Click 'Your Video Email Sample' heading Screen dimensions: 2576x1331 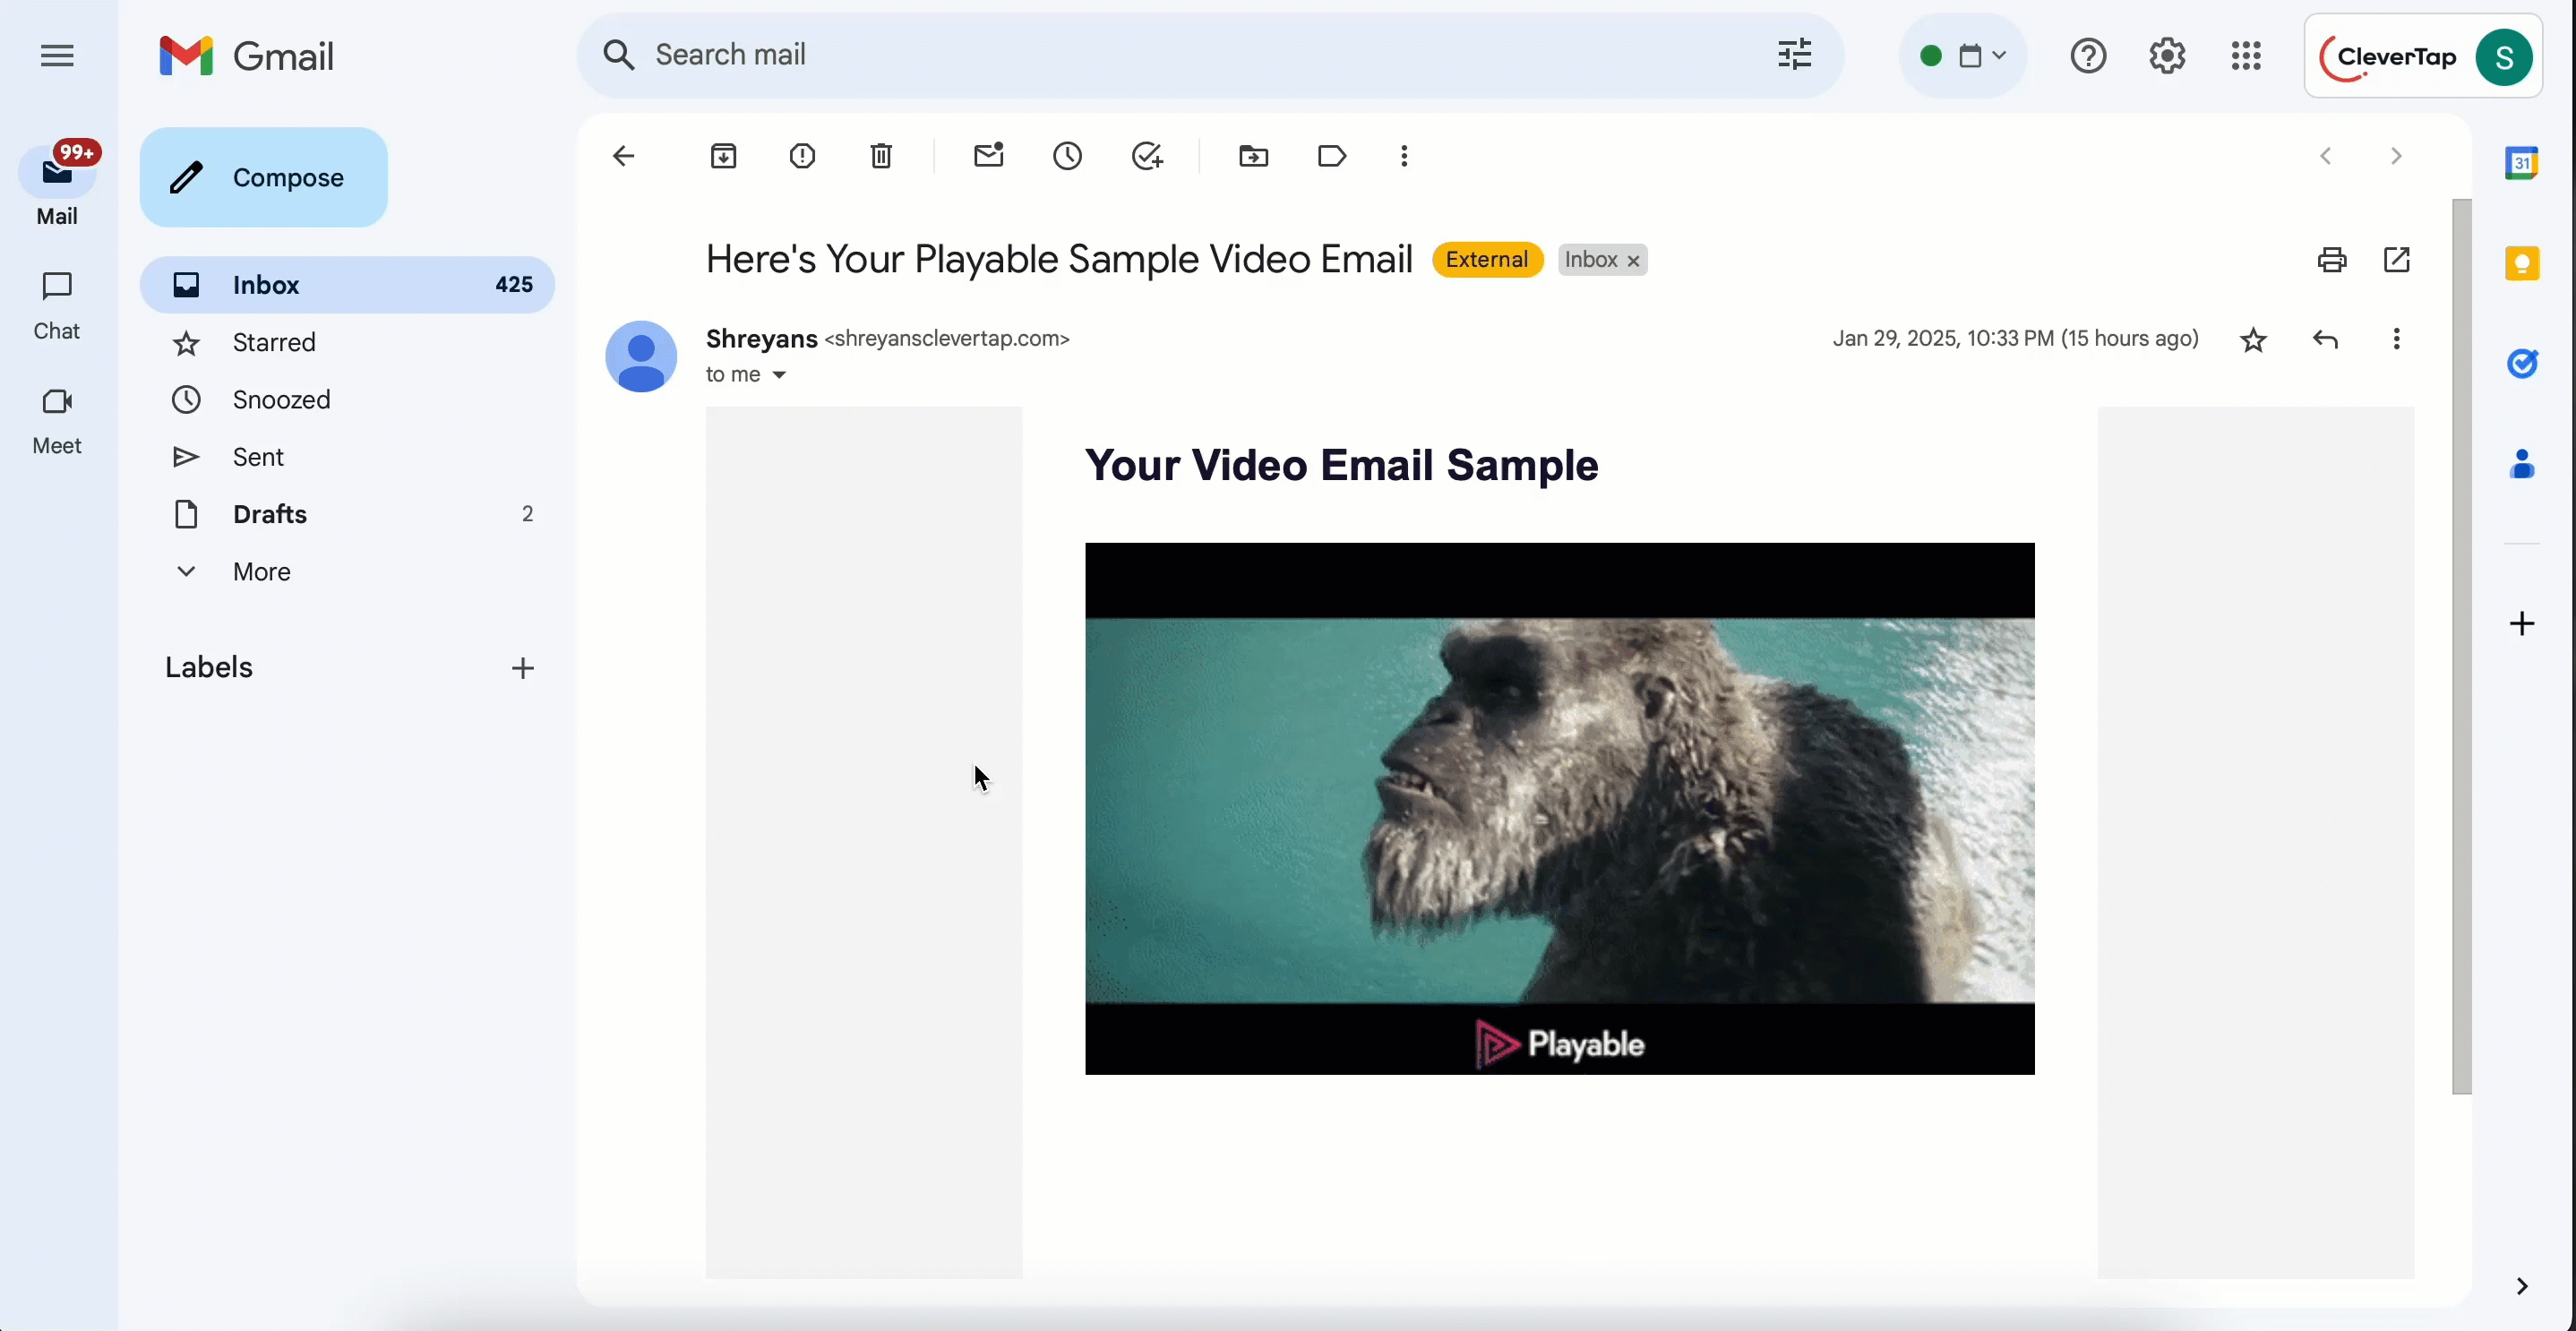(x=1341, y=466)
